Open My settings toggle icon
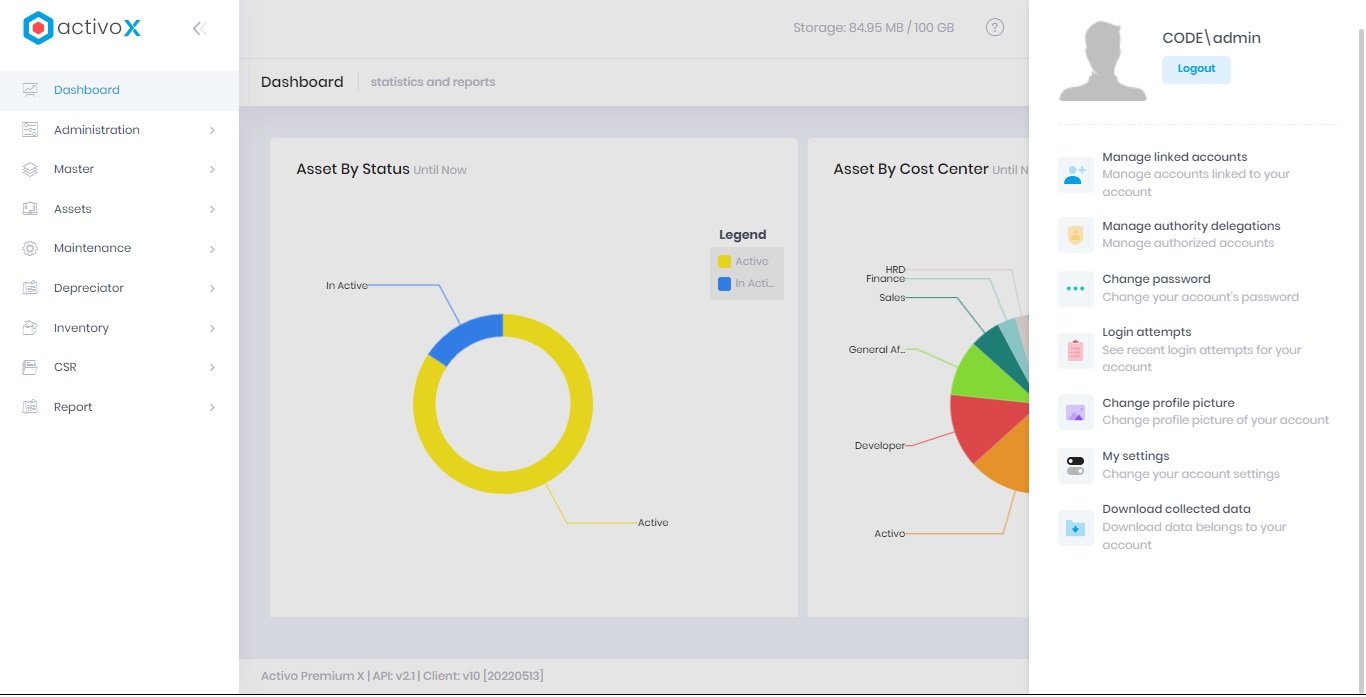This screenshot has width=1366, height=697. pyautogui.click(x=1075, y=466)
